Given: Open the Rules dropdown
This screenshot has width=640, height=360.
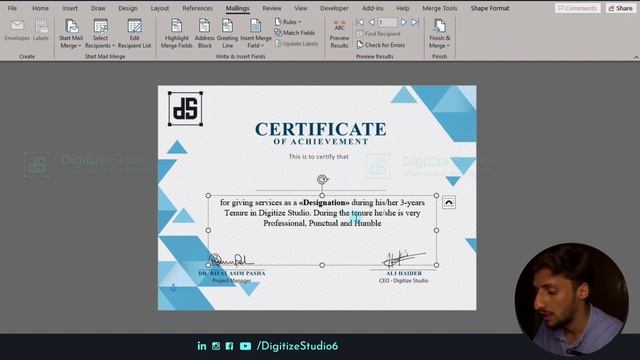Looking at the screenshot, I should pos(288,22).
